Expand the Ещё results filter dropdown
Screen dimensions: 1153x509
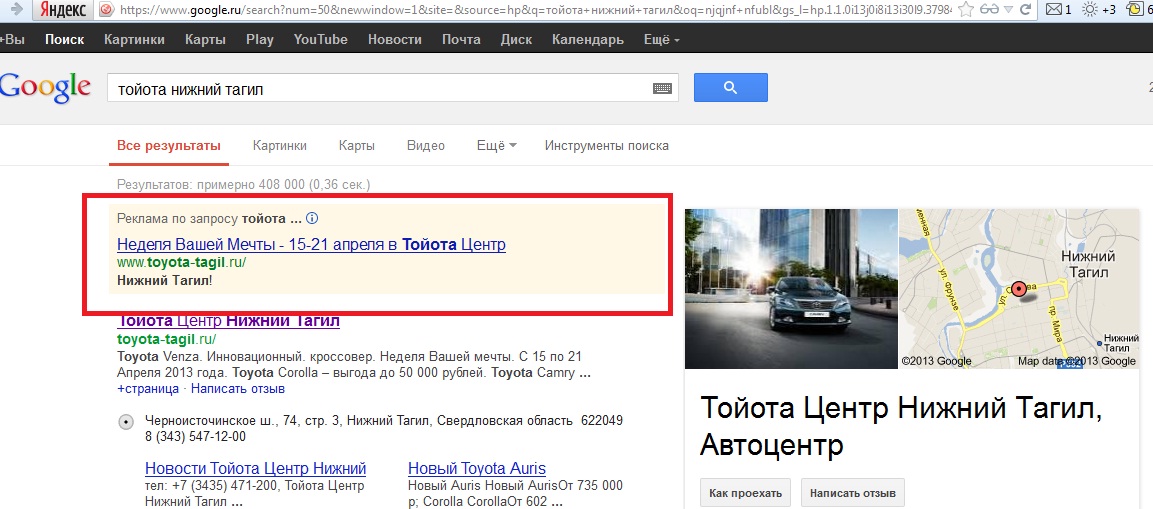click(x=497, y=146)
